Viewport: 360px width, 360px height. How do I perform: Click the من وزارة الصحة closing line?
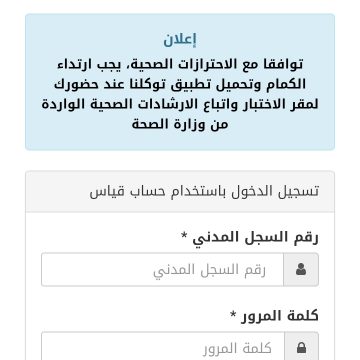coord(180,124)
